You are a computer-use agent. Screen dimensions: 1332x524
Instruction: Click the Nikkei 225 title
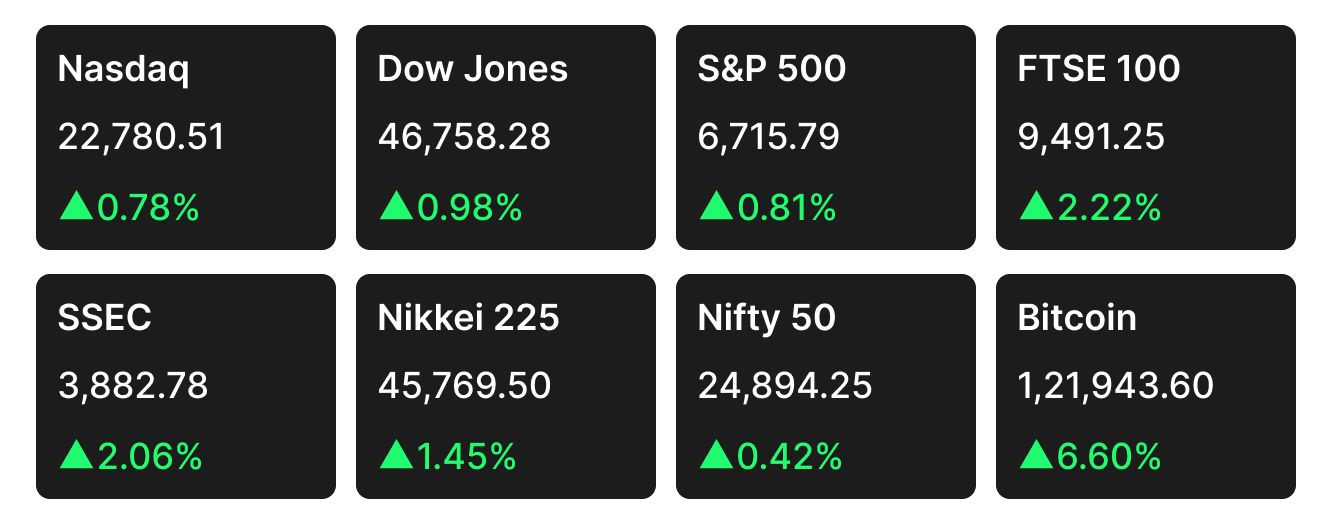468,318
